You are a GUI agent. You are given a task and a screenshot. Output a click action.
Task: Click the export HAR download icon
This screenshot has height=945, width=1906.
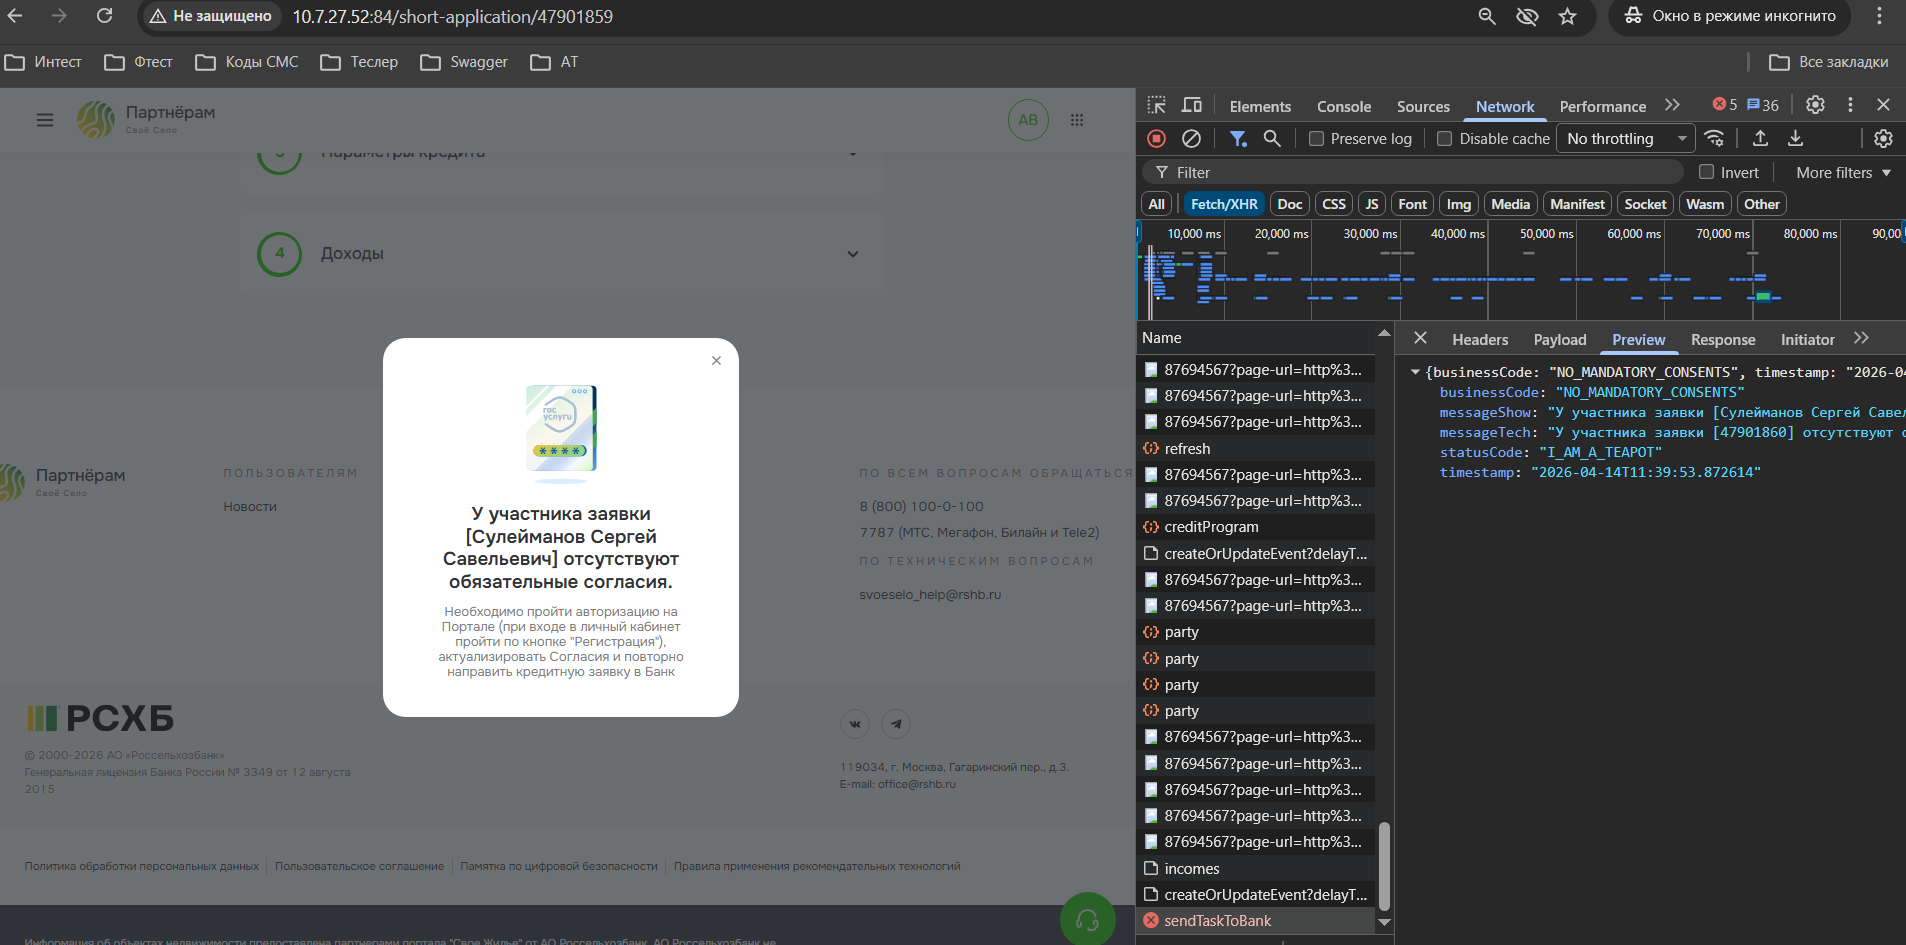(1796, 139)
